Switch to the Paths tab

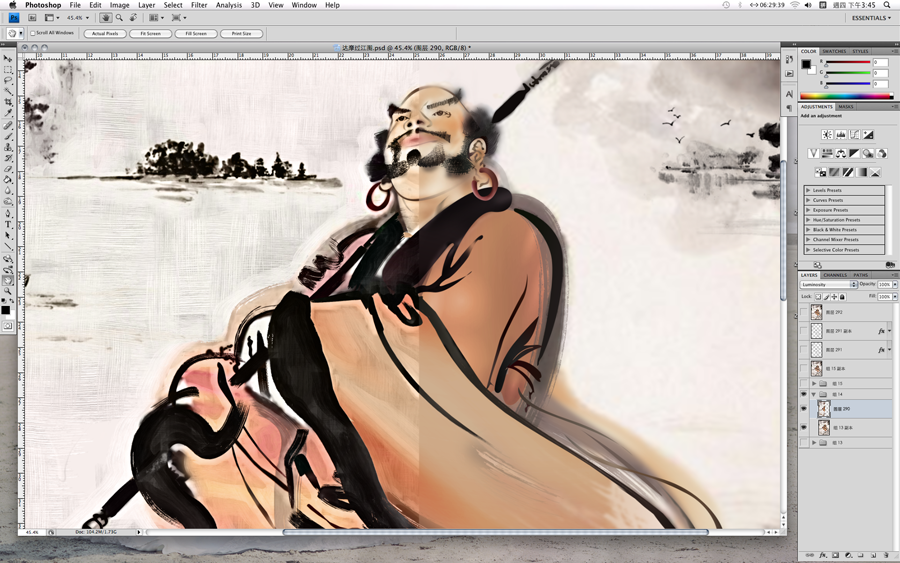(x=860, y=275)
